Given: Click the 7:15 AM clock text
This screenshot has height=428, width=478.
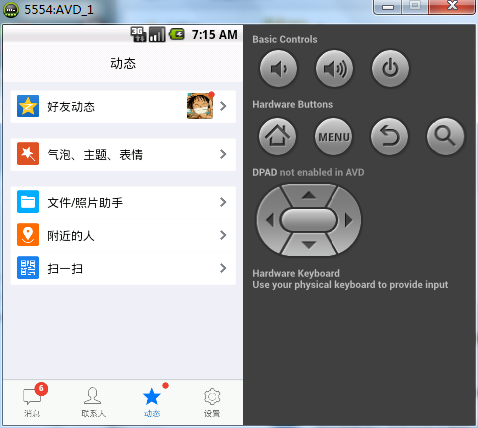Looking at the screenshot, I should point(215,34).
